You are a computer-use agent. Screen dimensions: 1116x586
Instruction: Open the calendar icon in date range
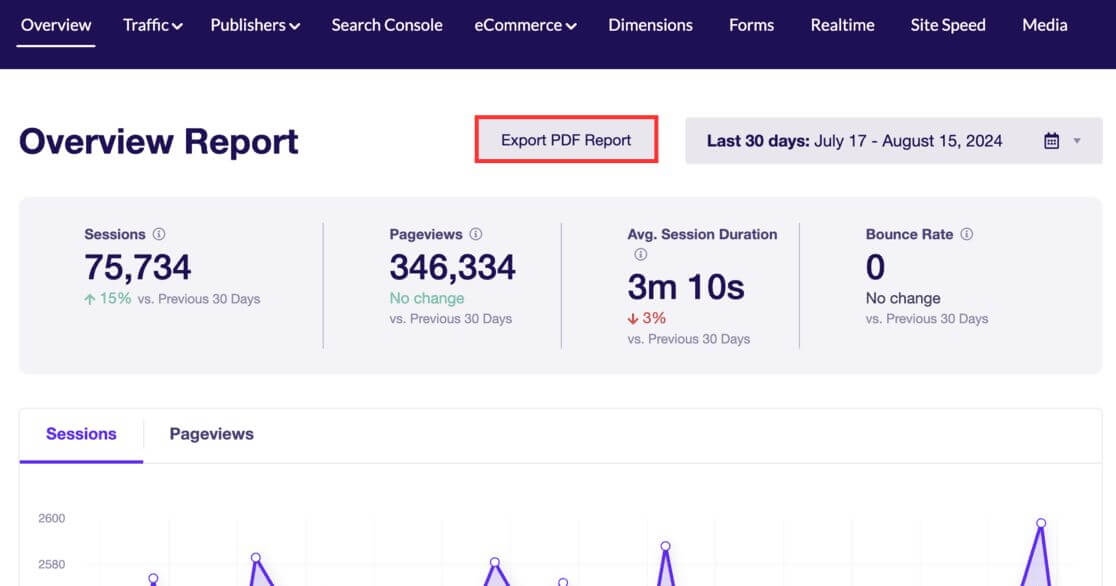point(1051,141)
